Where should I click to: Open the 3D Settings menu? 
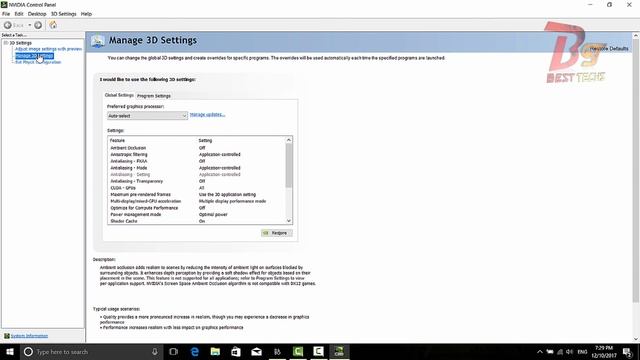coord(63,14)
